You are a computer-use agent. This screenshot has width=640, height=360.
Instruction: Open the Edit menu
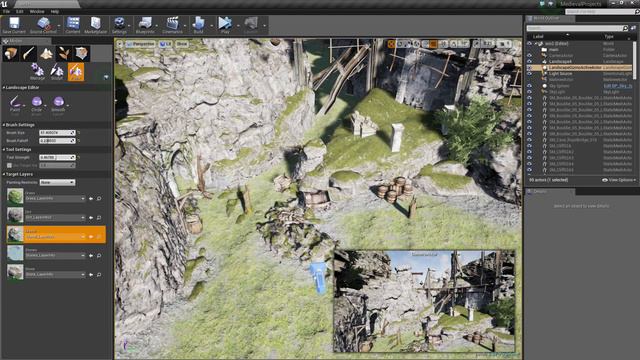tap(20, 11)
